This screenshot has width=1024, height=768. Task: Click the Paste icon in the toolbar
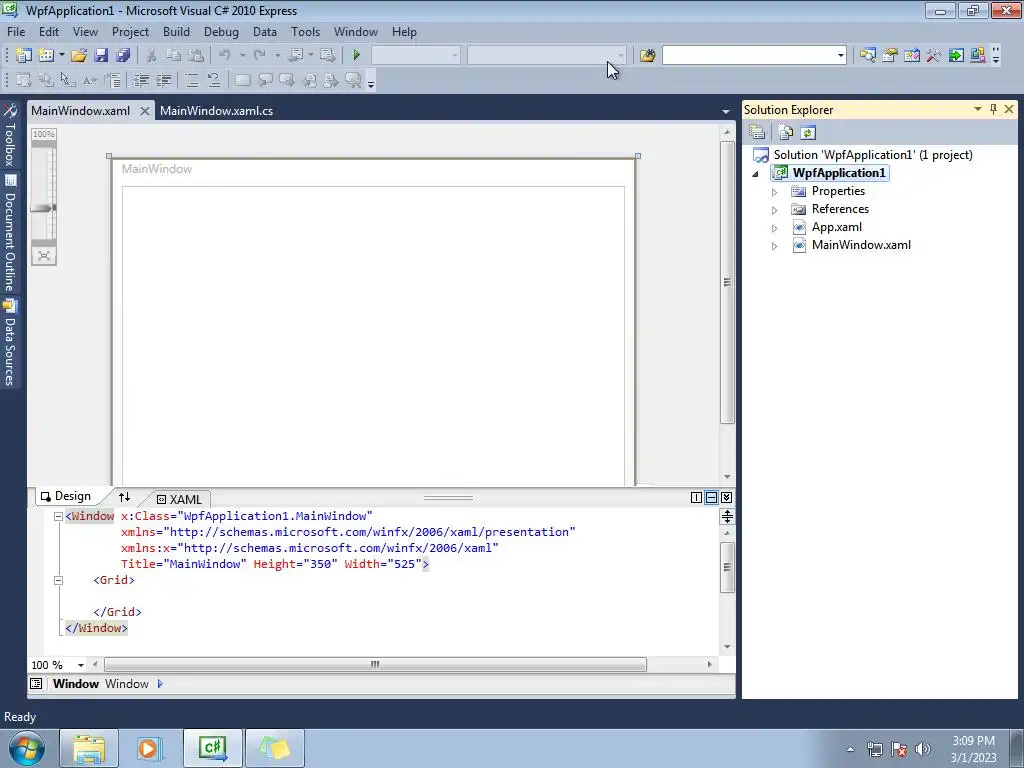196,56
